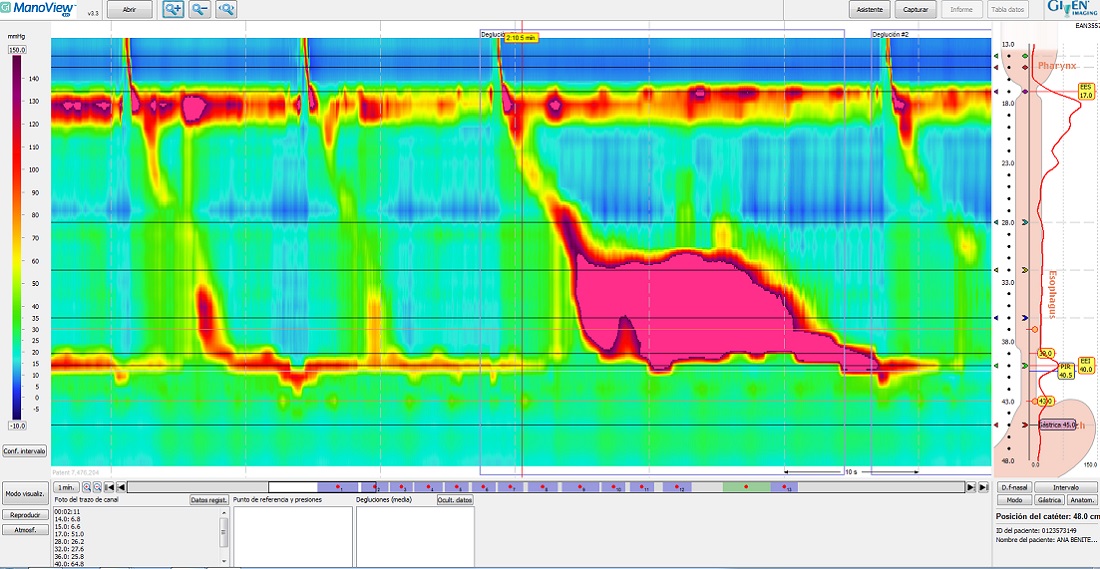Click the ManoView logo
1100x569 pixels.
click(39, 8)
